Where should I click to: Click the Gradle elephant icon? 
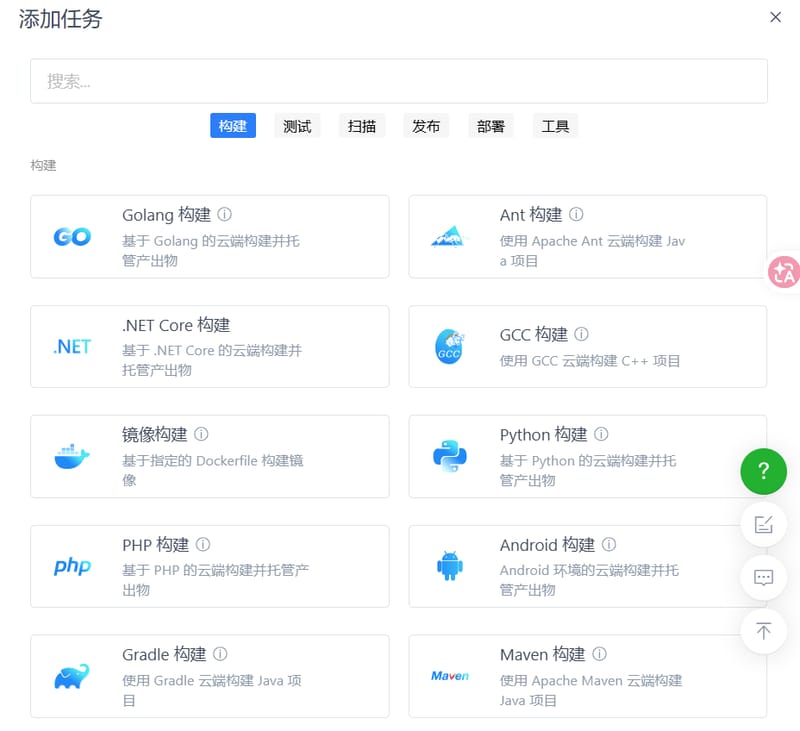pos(72,676)
